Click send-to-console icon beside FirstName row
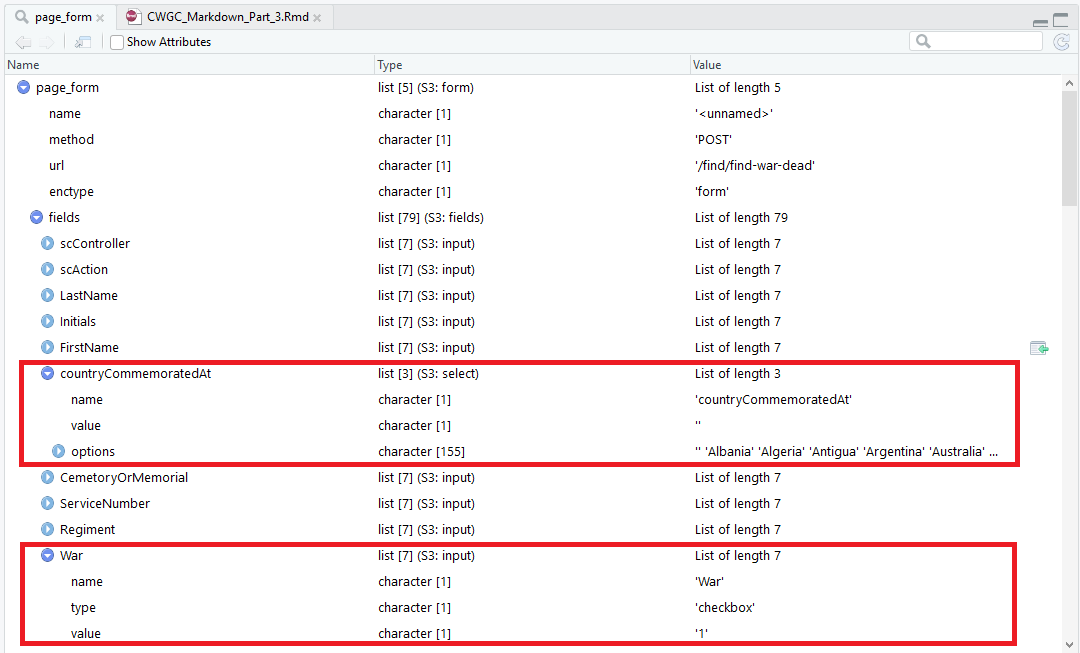1080x653 pixels. [1039, 348]
